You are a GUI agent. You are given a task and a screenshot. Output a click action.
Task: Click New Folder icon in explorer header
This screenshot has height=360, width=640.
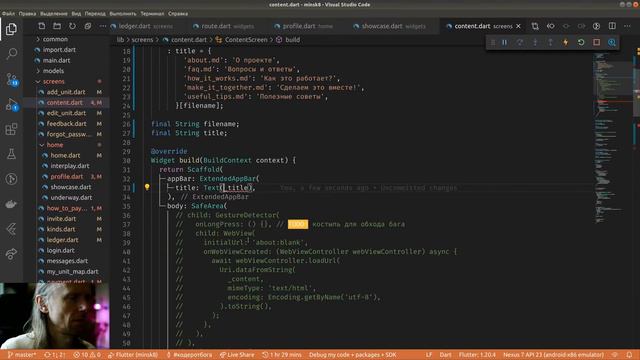[57, 26]
